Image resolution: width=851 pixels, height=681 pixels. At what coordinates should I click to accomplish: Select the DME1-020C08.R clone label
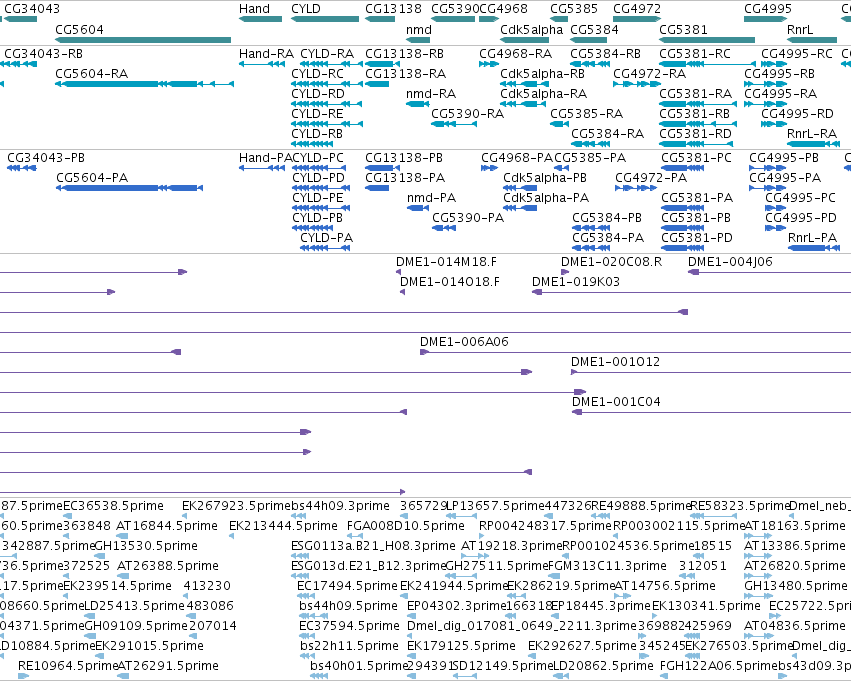tap(612, 262)
